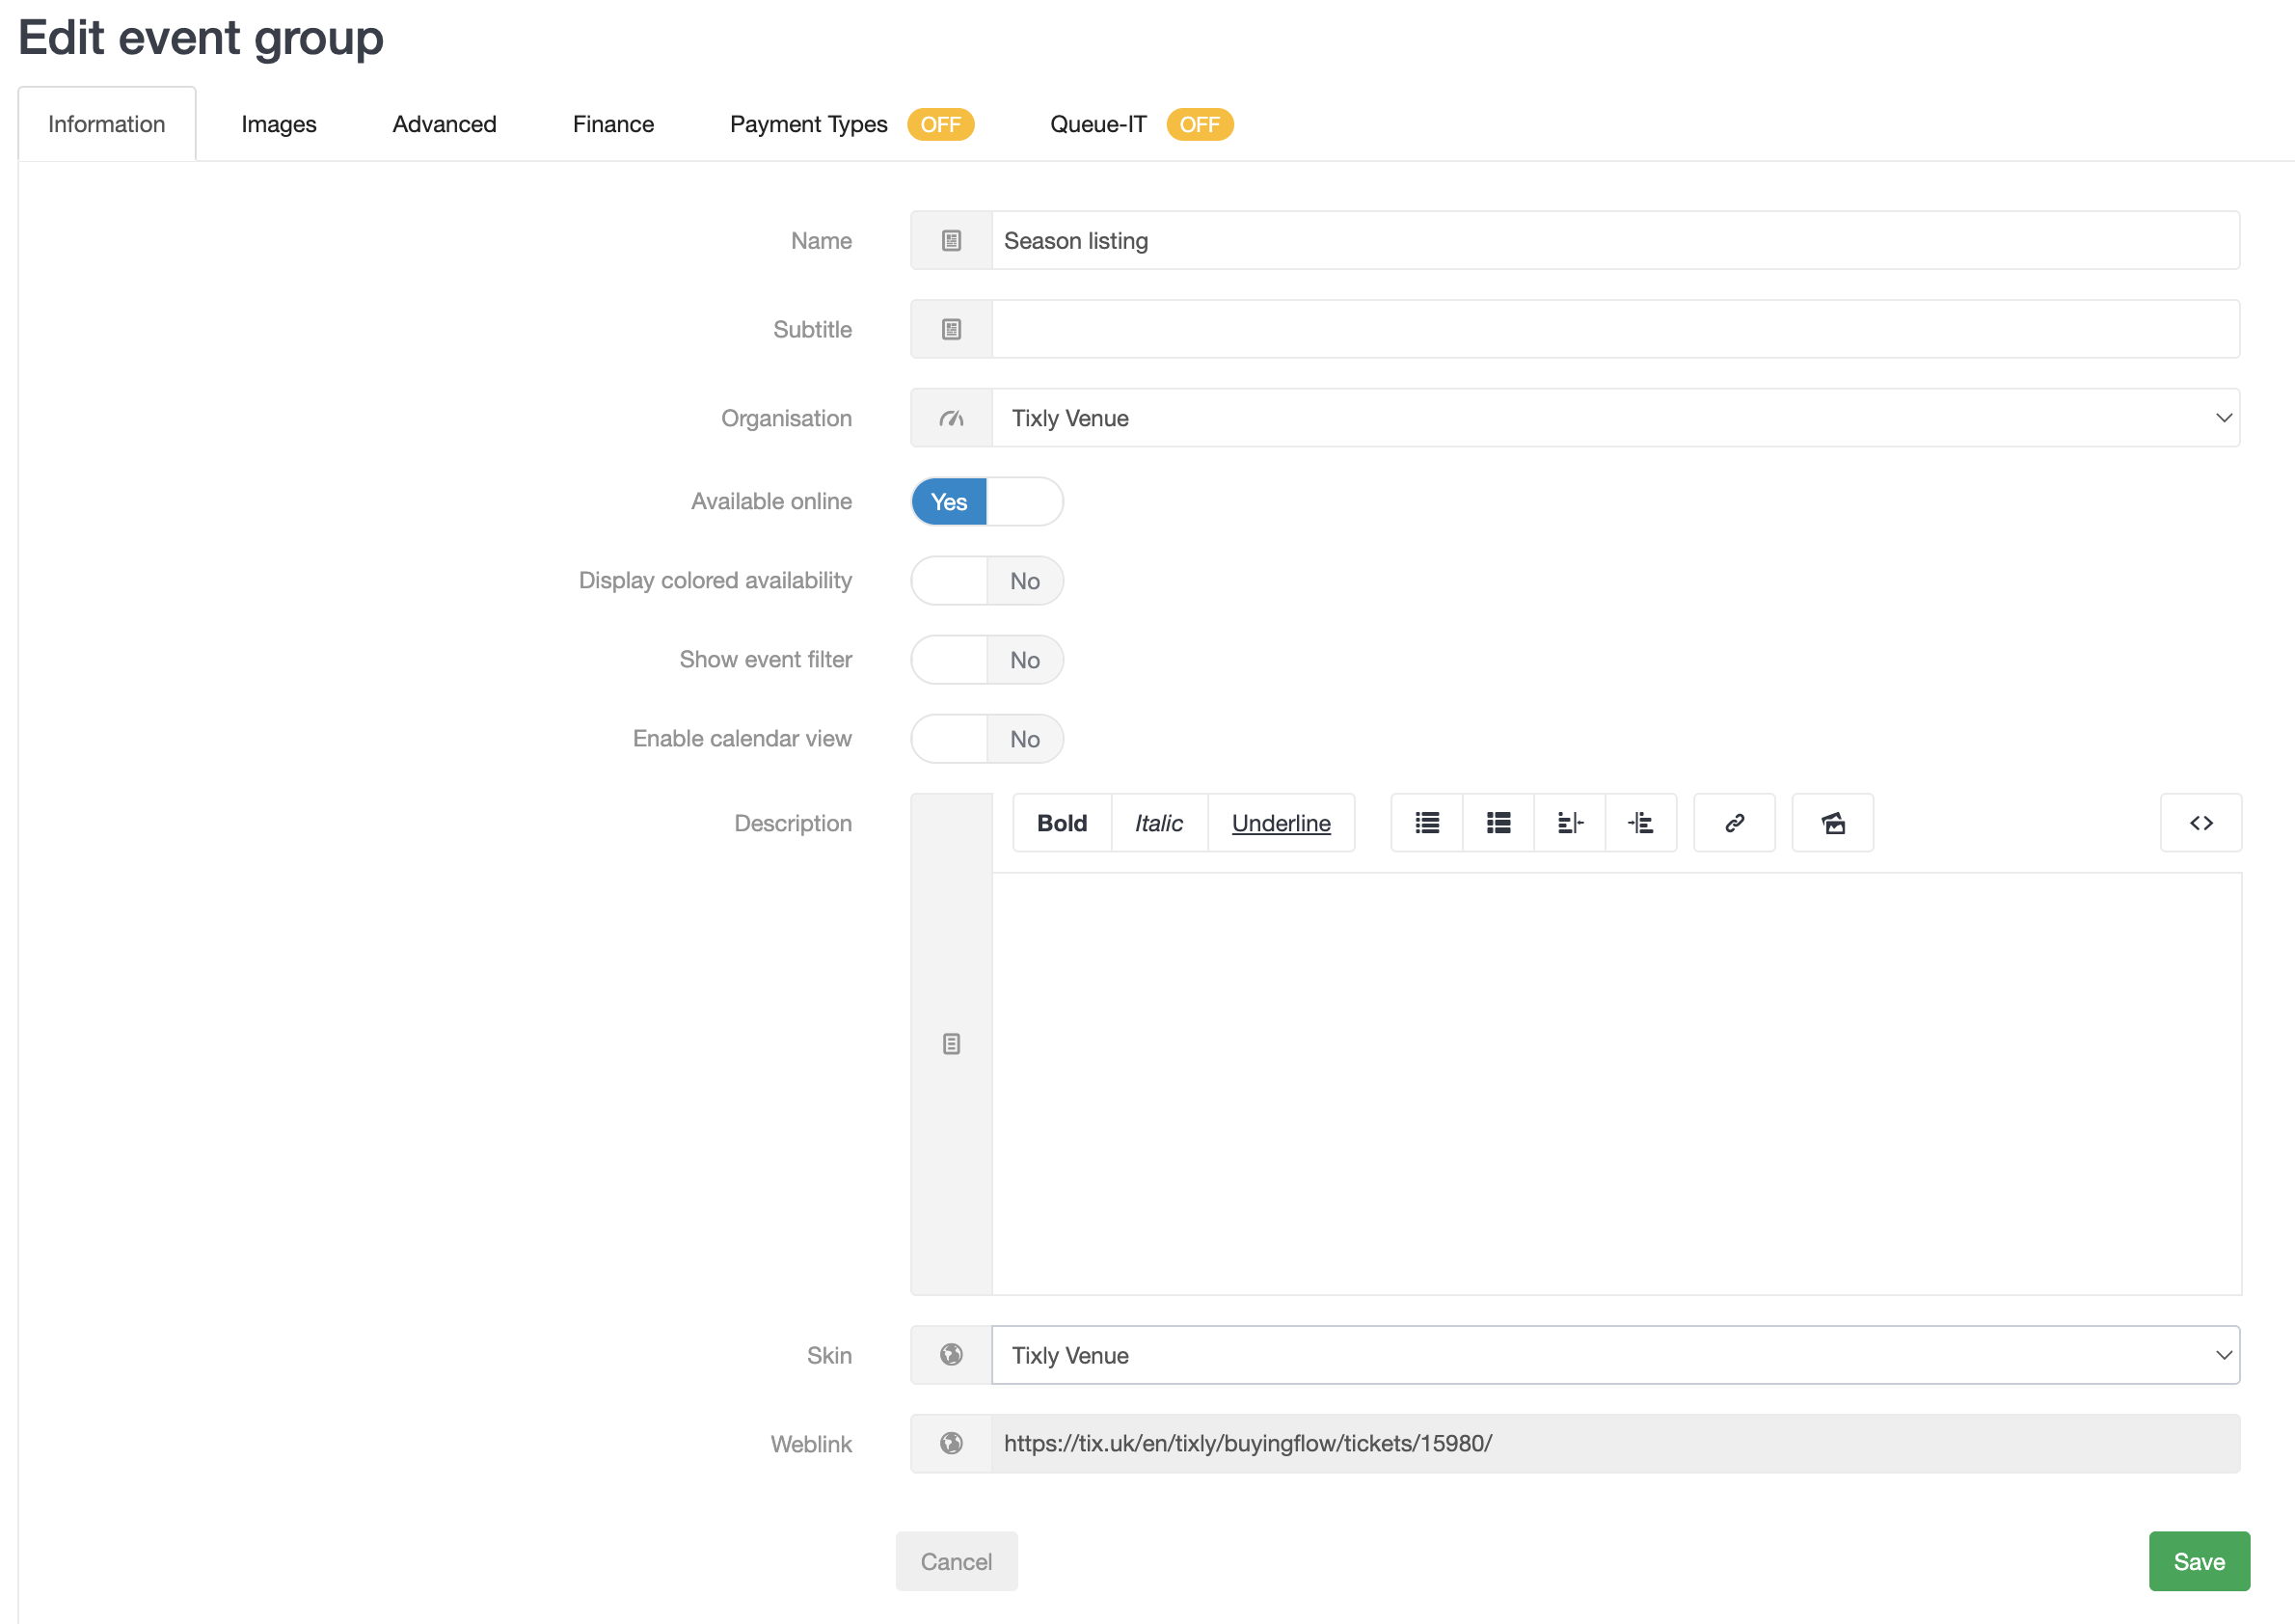Turn off the Available online toggle
This screenshot has width=2295, height=1624.
(986, 501)
